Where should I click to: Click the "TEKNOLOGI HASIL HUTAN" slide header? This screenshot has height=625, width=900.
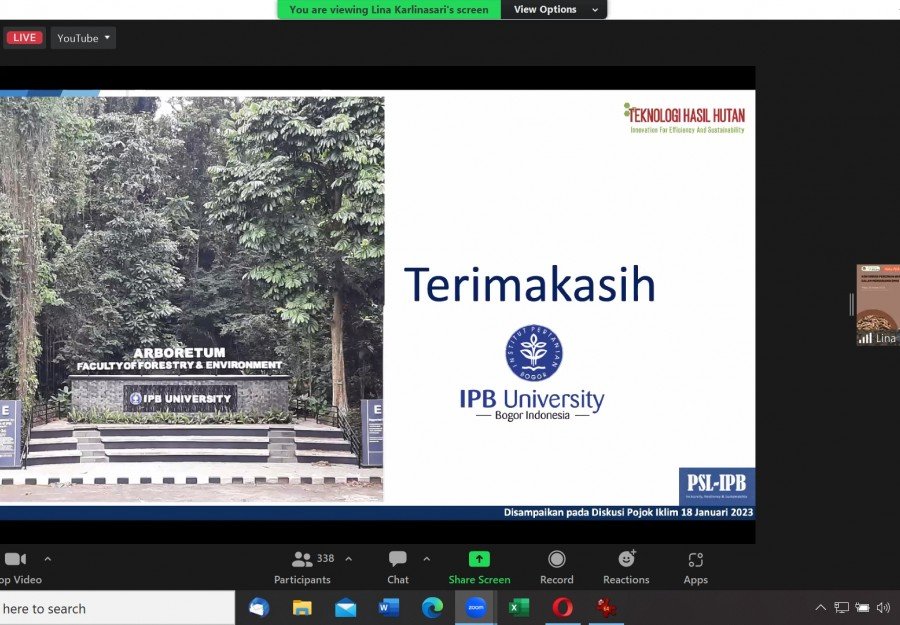pos(687,115)
